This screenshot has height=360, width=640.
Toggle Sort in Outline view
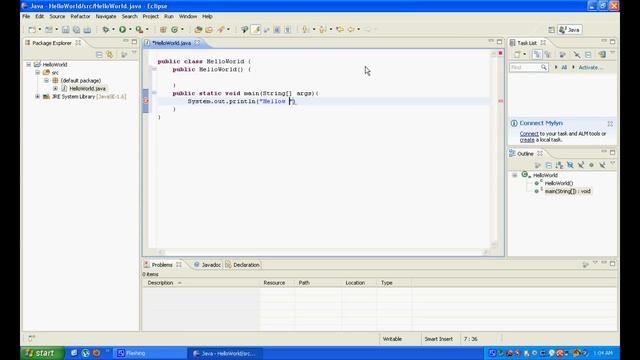559,165
